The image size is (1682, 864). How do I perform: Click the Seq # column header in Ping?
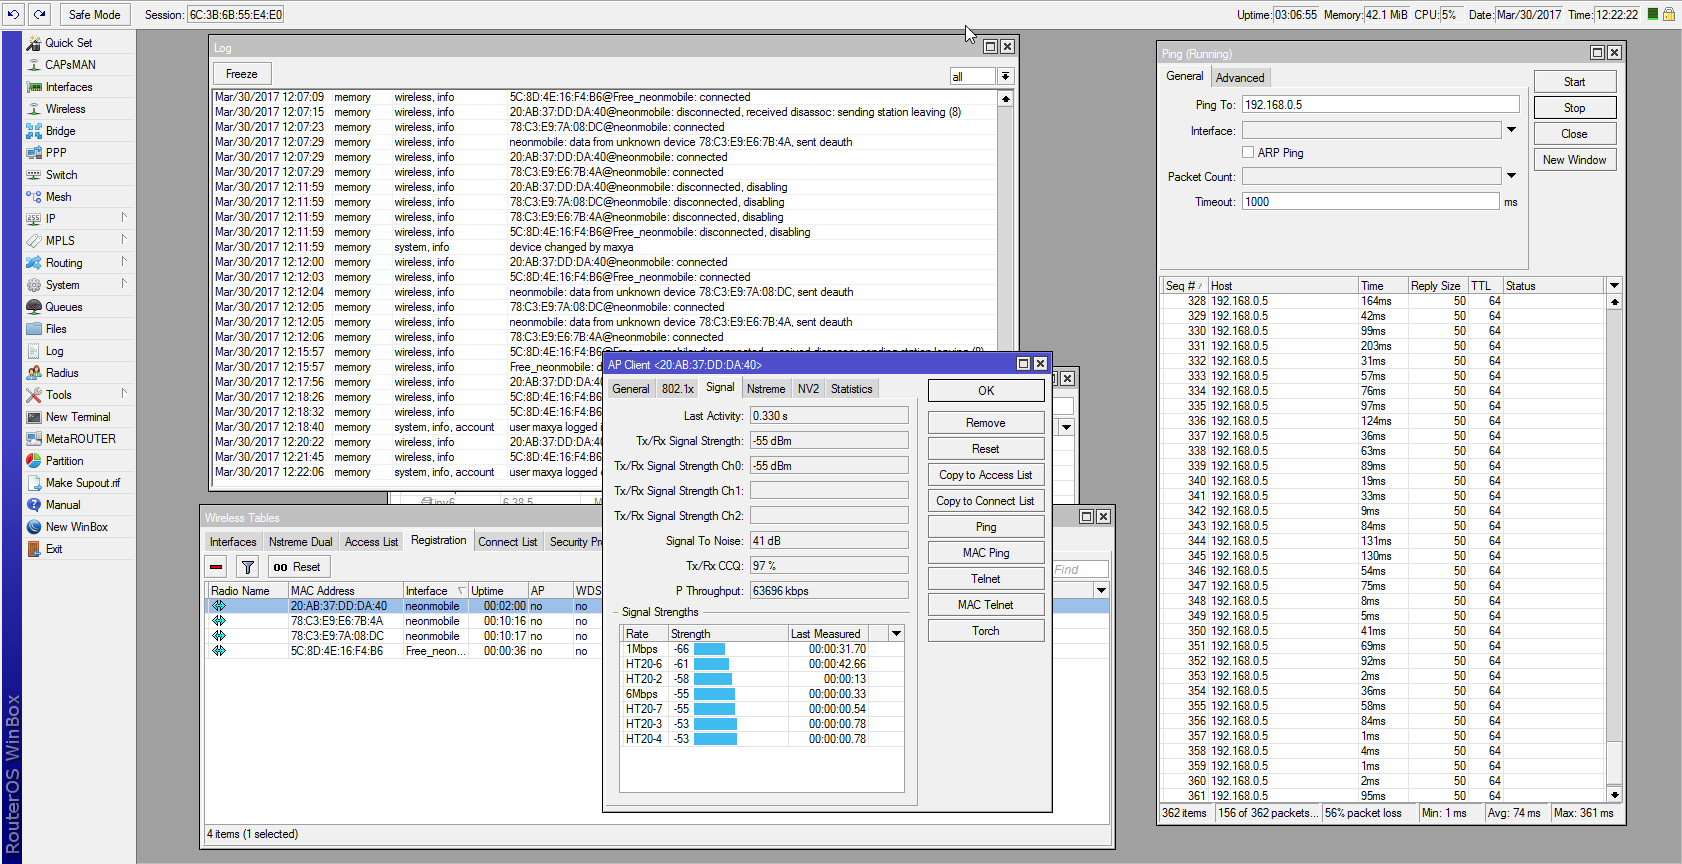point(1184,286)
